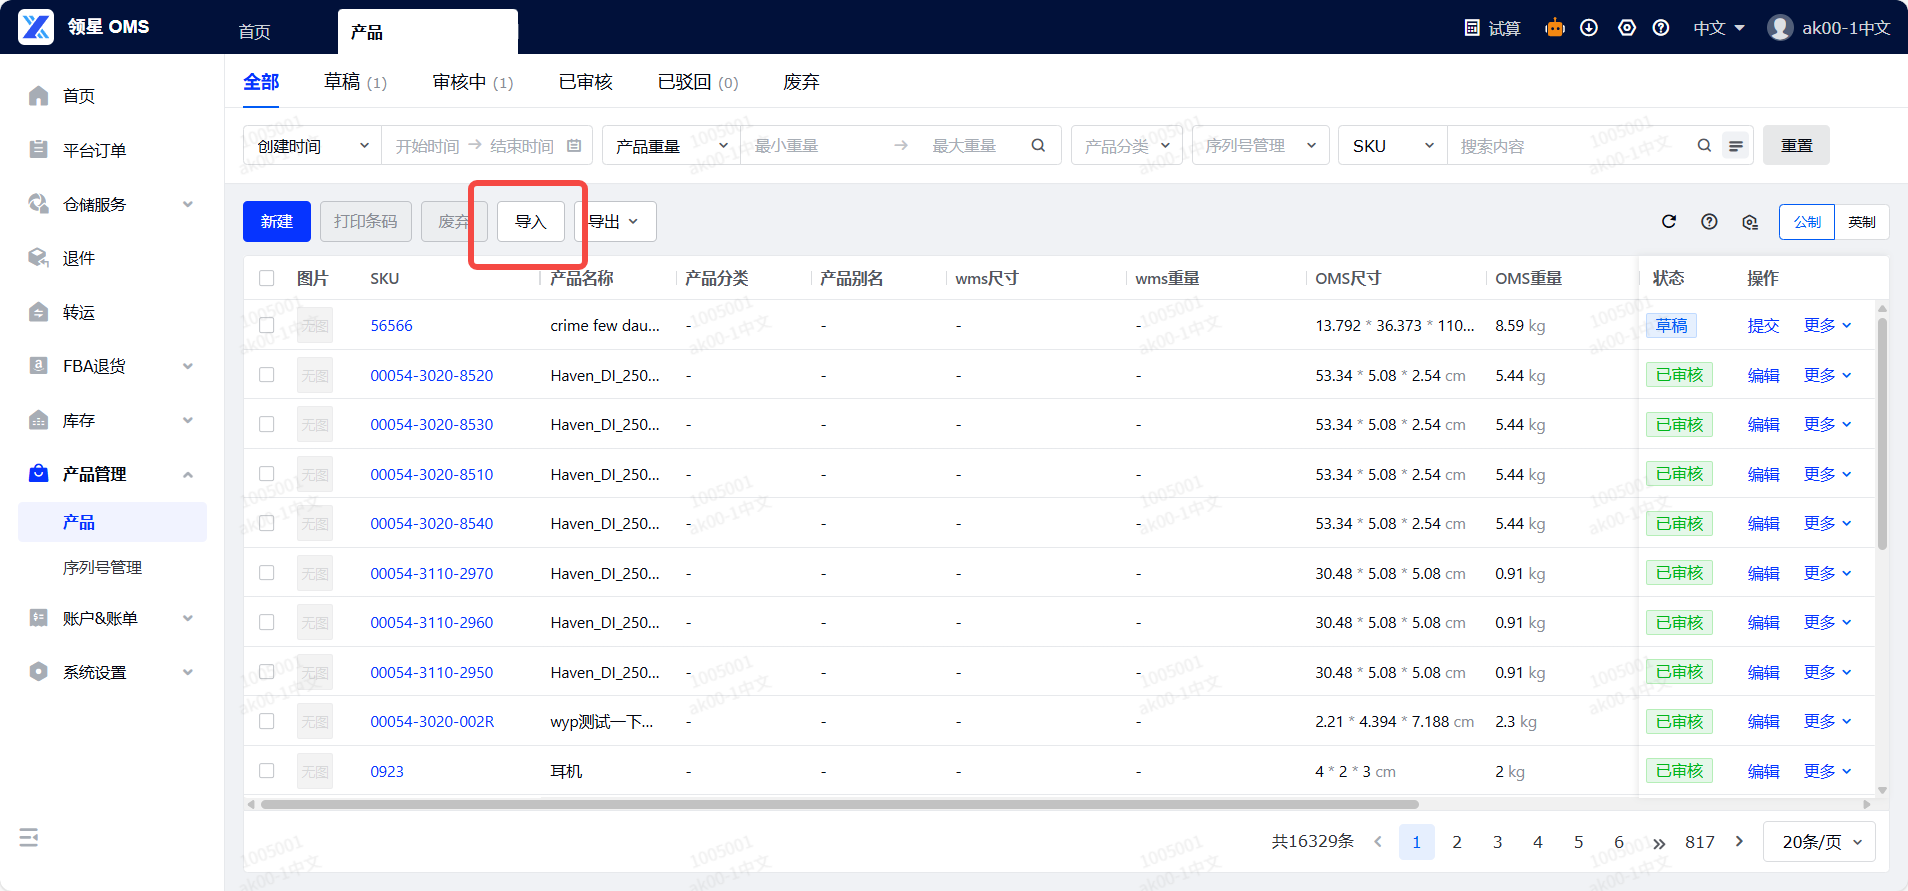
Task: Check the row for SKU 56566
Action: [x=267, y=325]
